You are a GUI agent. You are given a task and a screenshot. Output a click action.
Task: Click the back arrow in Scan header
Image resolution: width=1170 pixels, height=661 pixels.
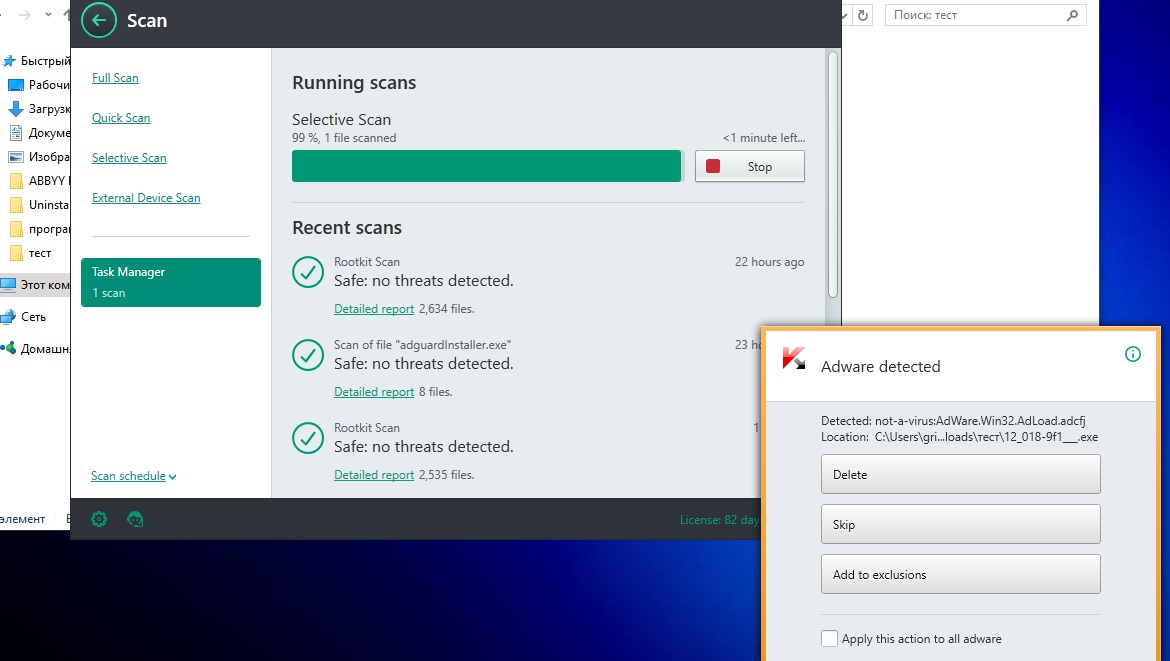click(x=97, y=20)
